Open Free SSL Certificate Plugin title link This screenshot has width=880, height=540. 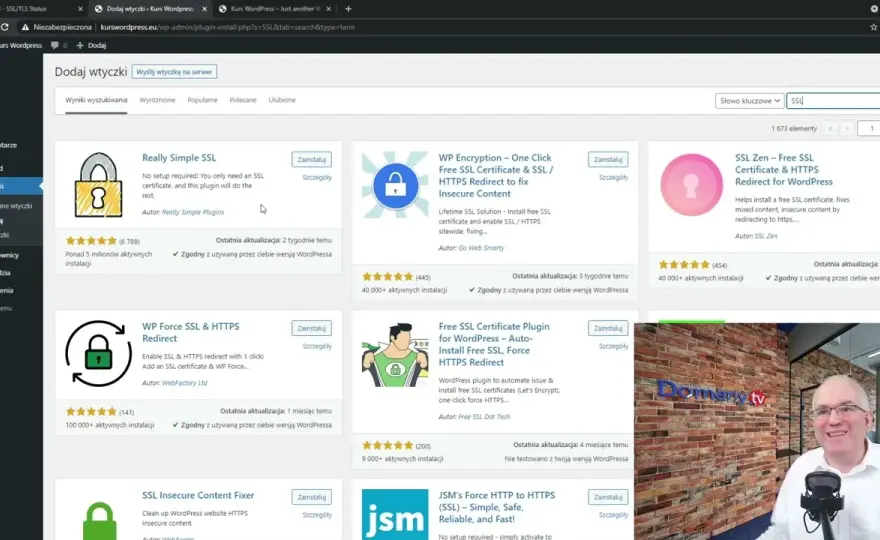click(x=494, y=344)
